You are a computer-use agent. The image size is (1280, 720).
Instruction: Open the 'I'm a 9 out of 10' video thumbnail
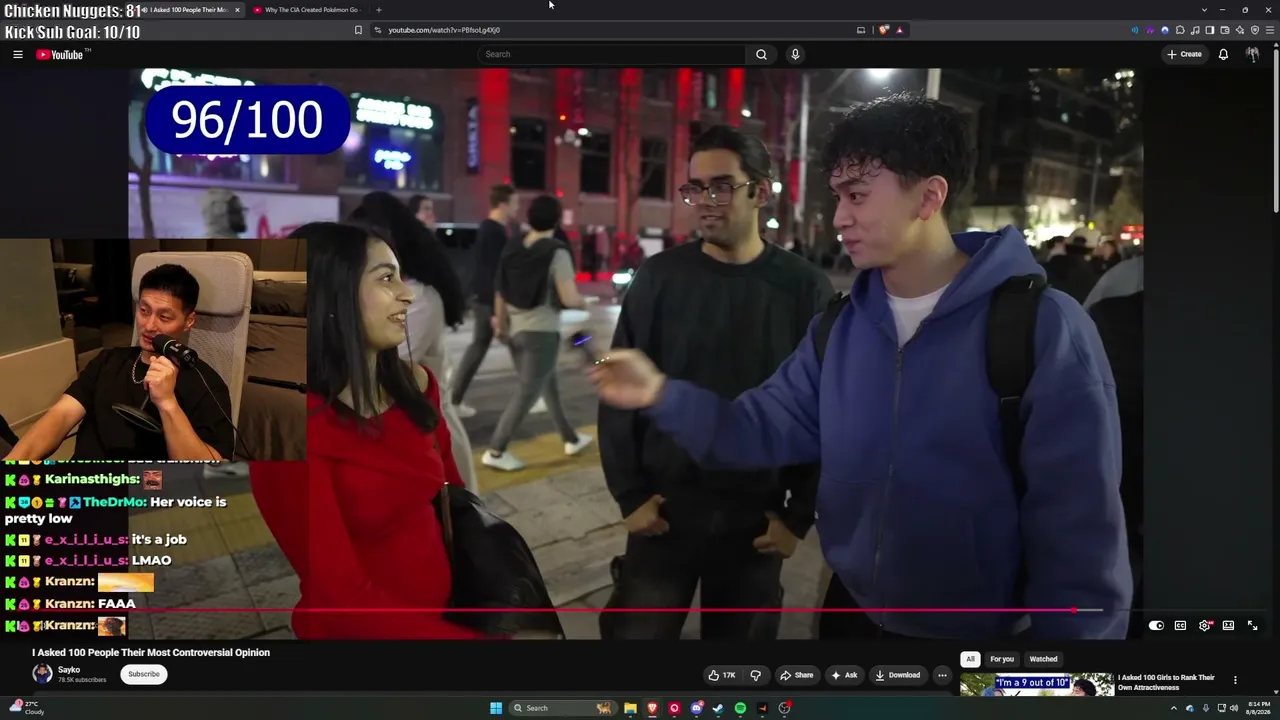[x=1037, y=684]
